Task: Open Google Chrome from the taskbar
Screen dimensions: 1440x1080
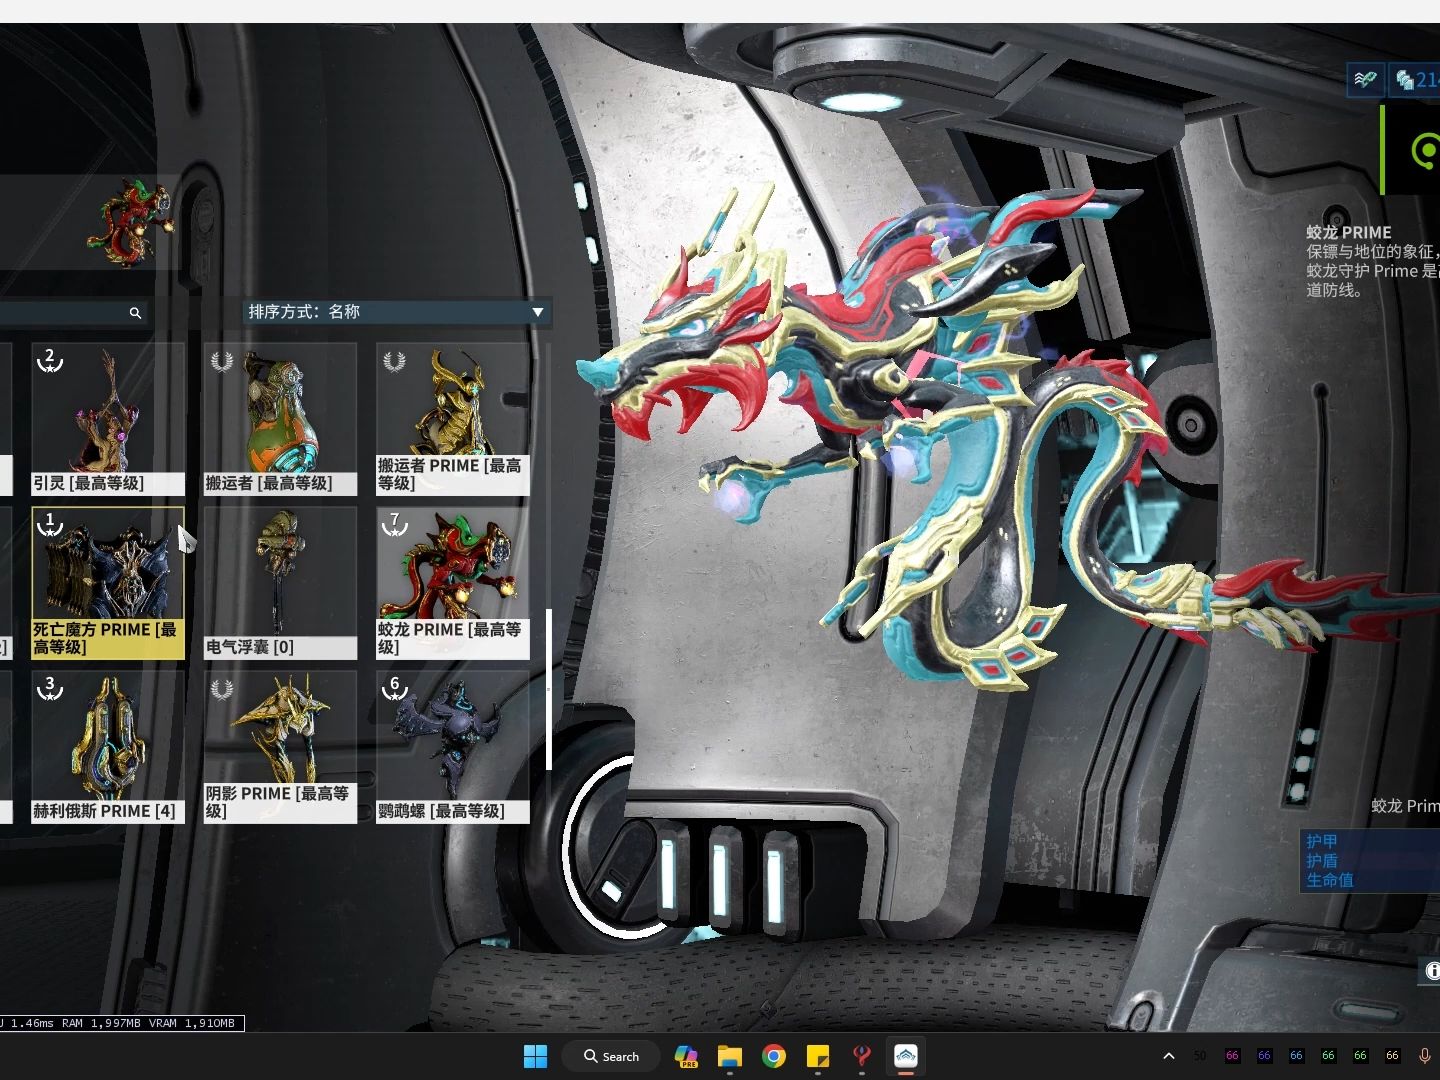Action: pos(774,1056)
